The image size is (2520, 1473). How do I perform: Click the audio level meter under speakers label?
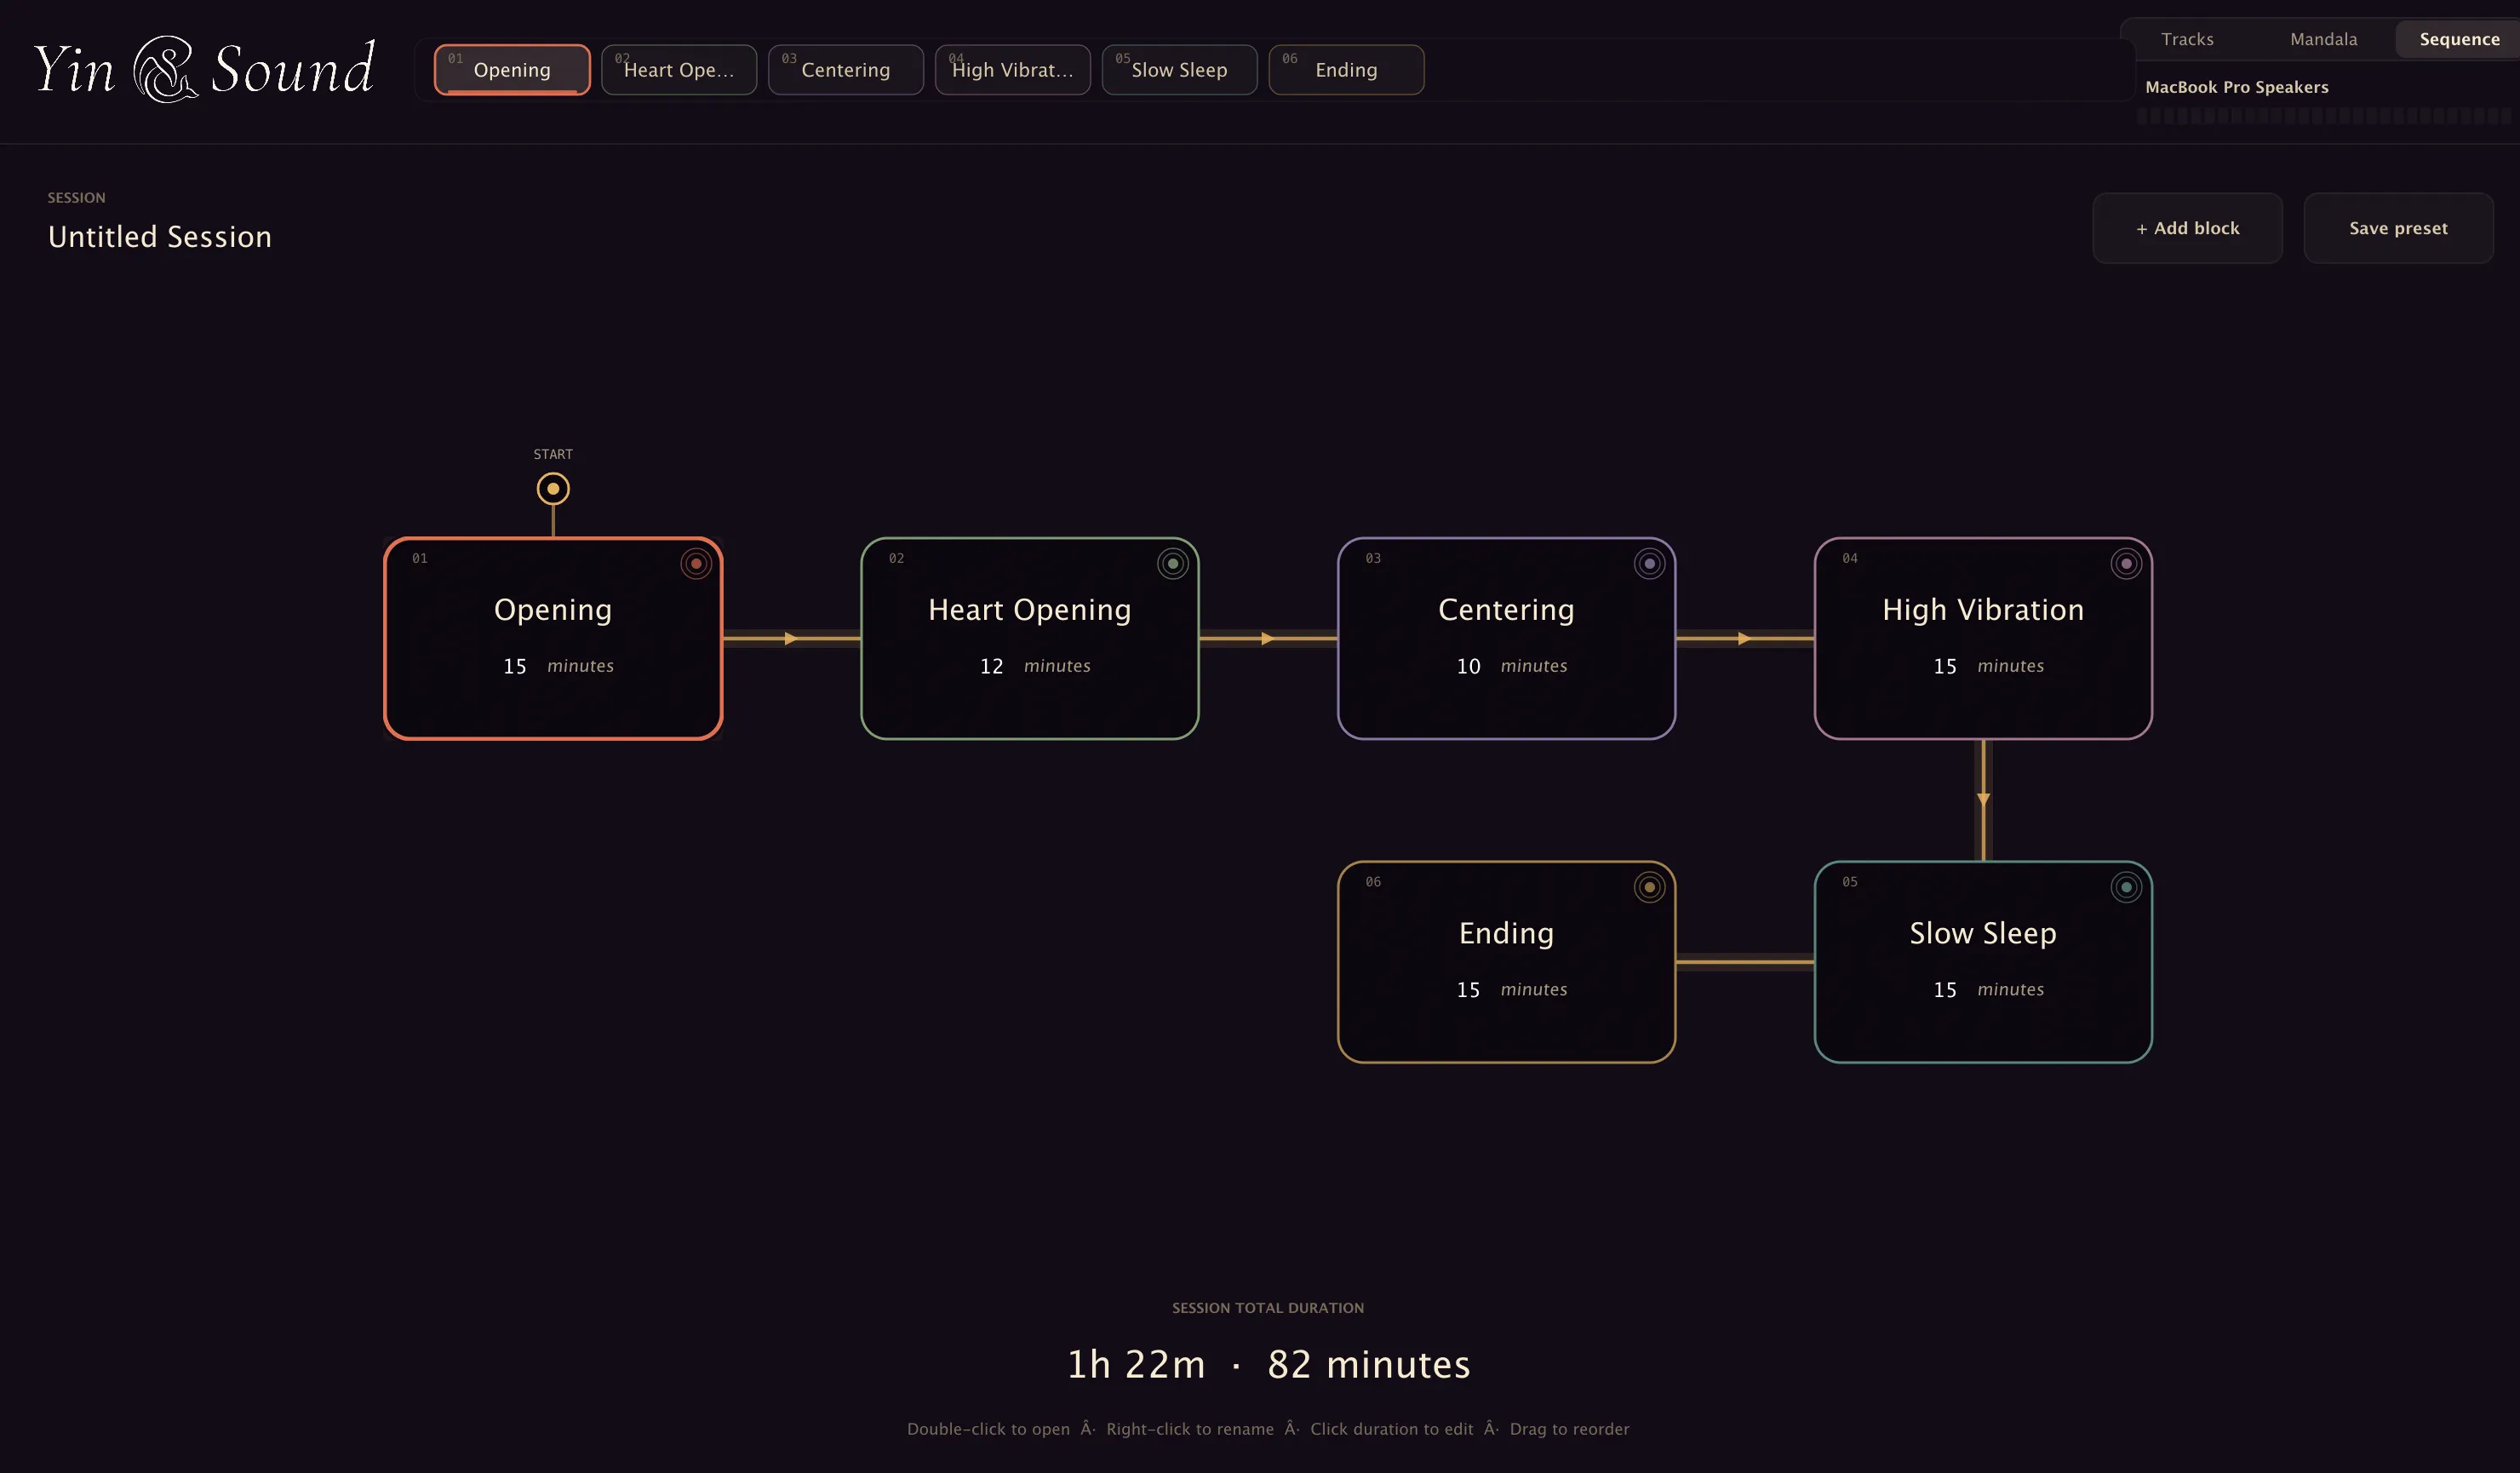point(2324,116)
